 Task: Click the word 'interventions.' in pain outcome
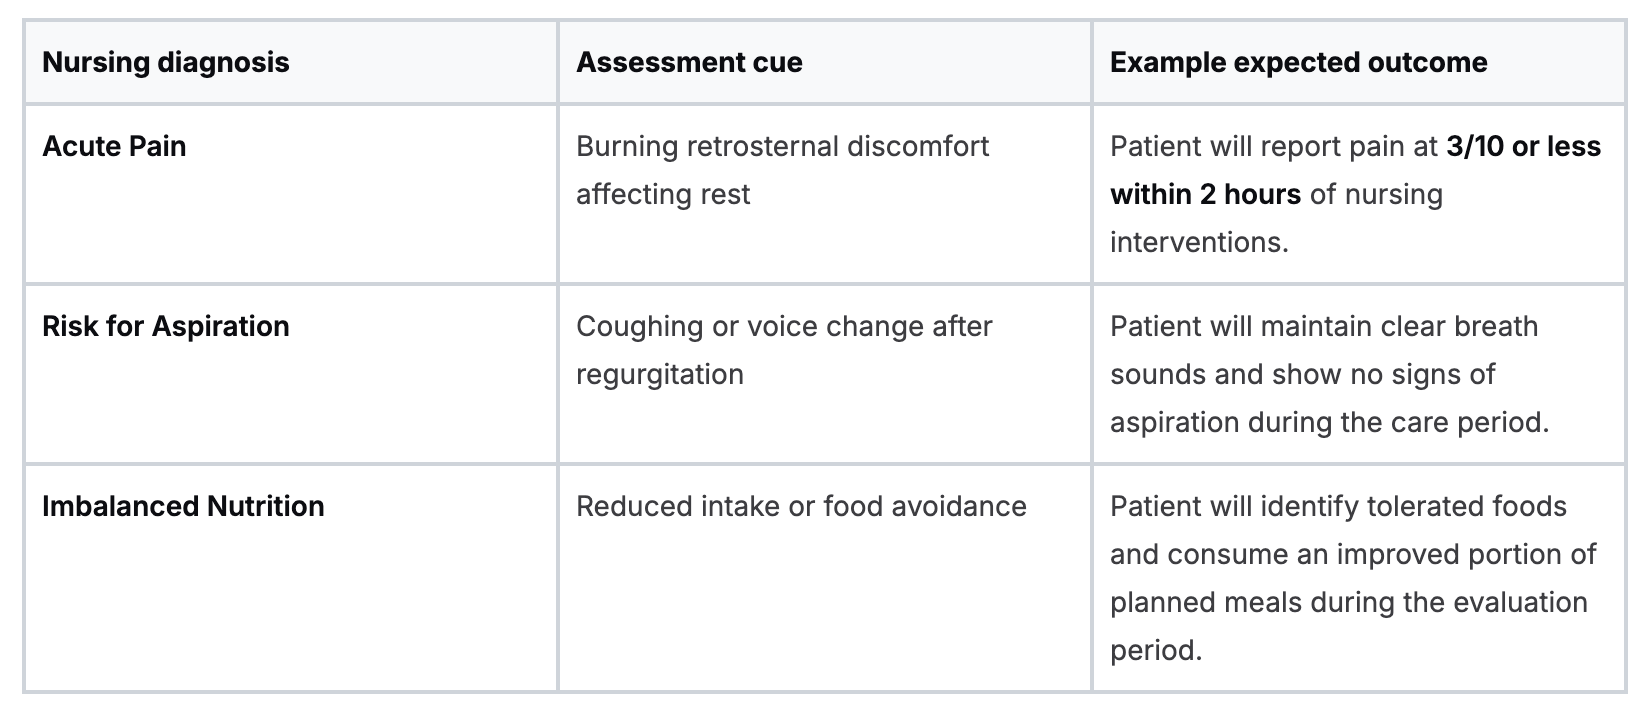pyautogui.click(x=1199, y=242)
